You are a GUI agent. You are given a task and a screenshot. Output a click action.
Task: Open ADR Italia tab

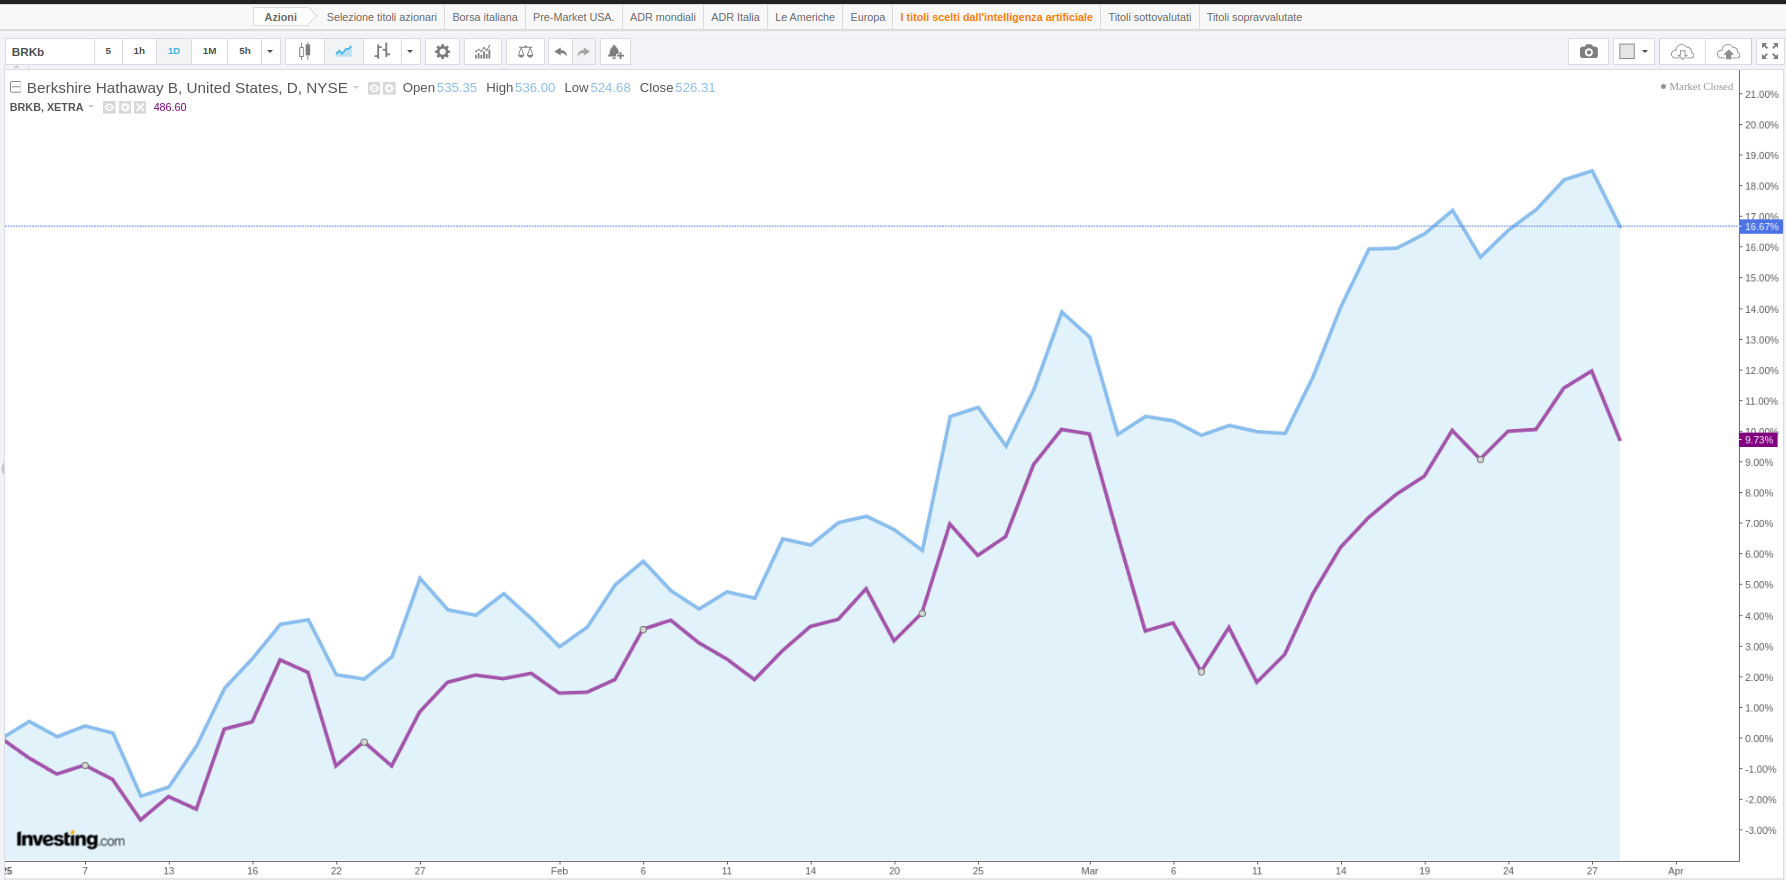(735, 17)
